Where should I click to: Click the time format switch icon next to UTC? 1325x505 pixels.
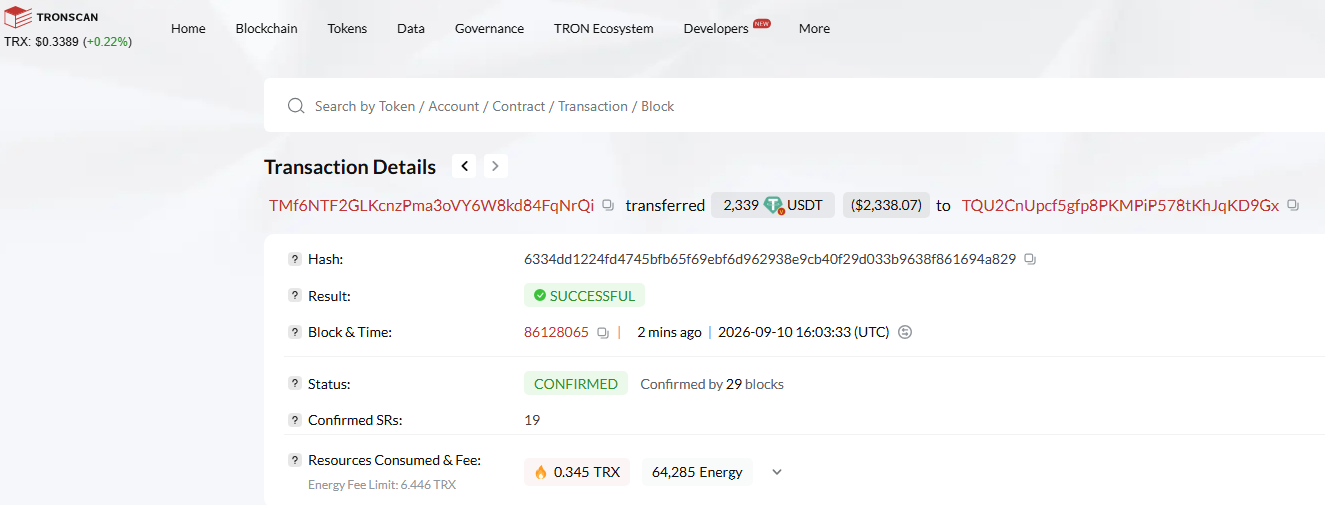click(x=905, y=332)
